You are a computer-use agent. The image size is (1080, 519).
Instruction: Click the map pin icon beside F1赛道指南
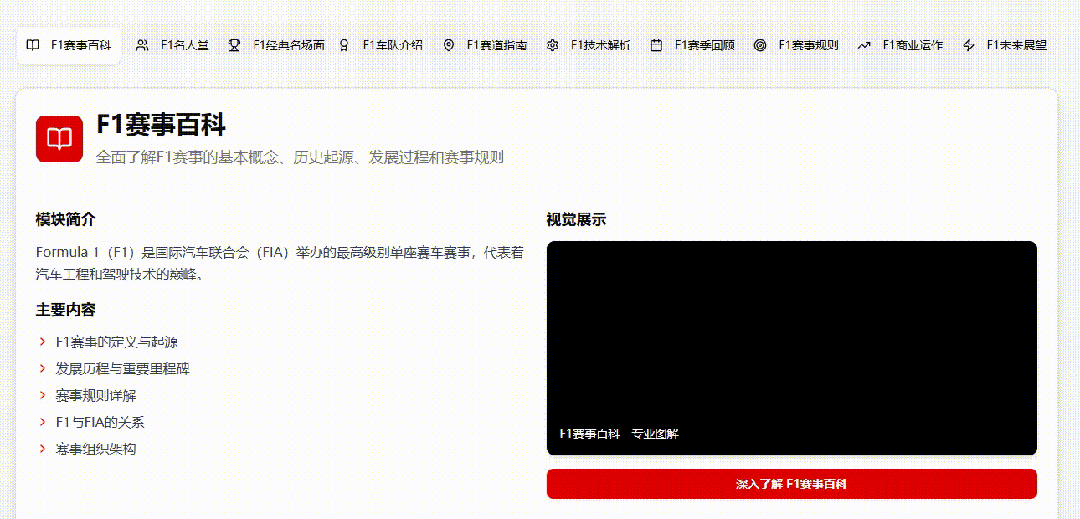(448, 45)
